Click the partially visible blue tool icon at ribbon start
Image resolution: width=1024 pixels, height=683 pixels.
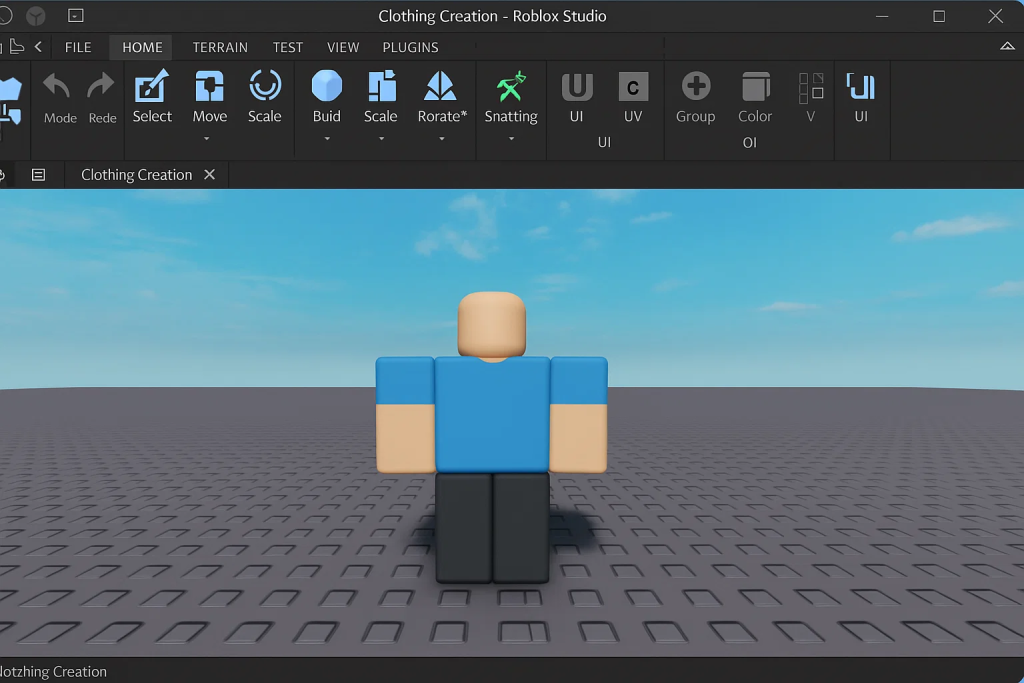(x=10, y=101)
